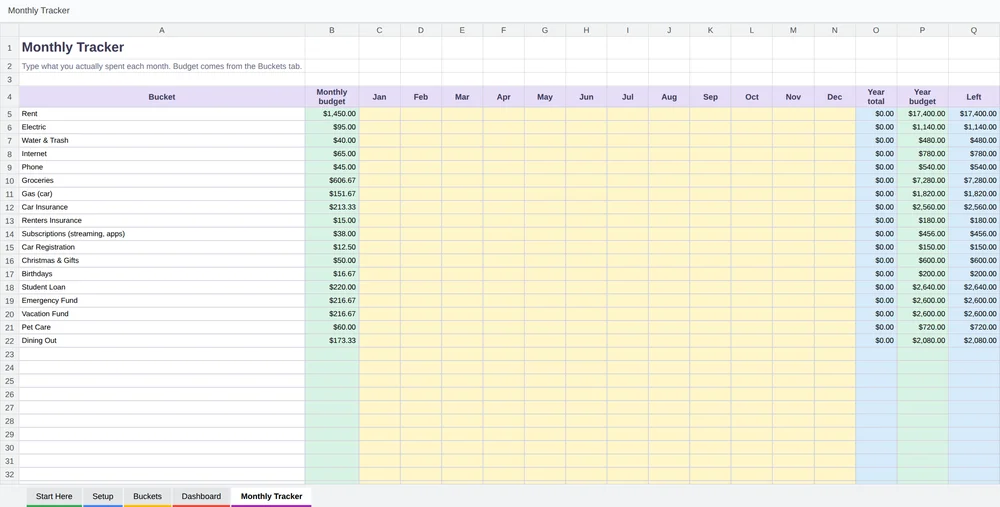Click the Monthly Tracker title cell
The image size is (1000, 507).
click(162, 47)
